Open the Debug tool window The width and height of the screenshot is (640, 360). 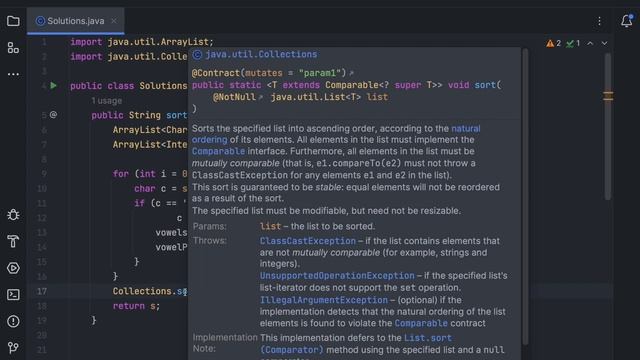click(13, 215)
